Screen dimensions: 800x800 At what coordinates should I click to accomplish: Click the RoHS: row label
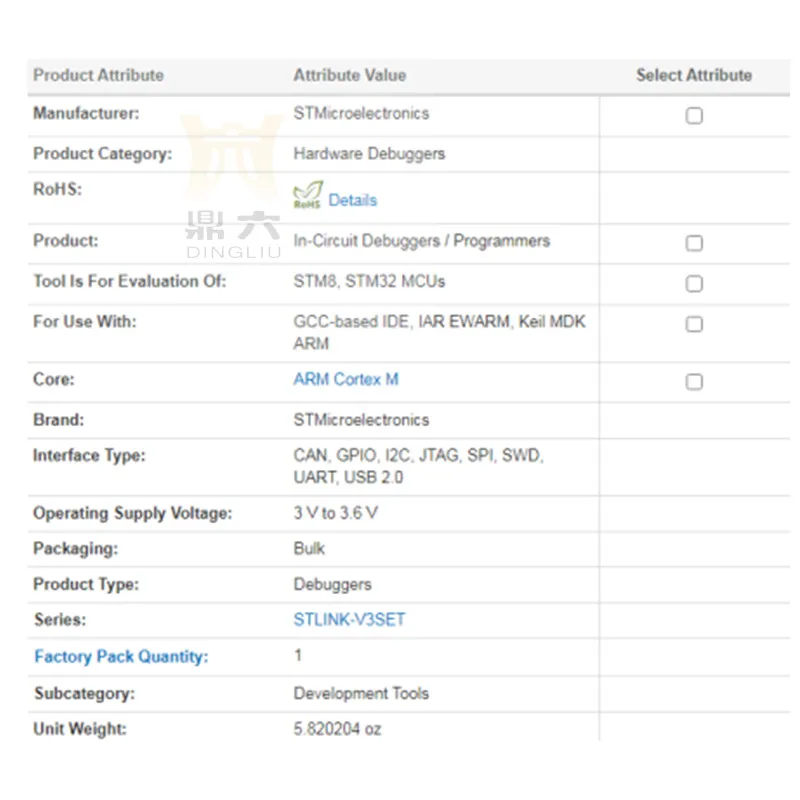click(x=58, y=189)
